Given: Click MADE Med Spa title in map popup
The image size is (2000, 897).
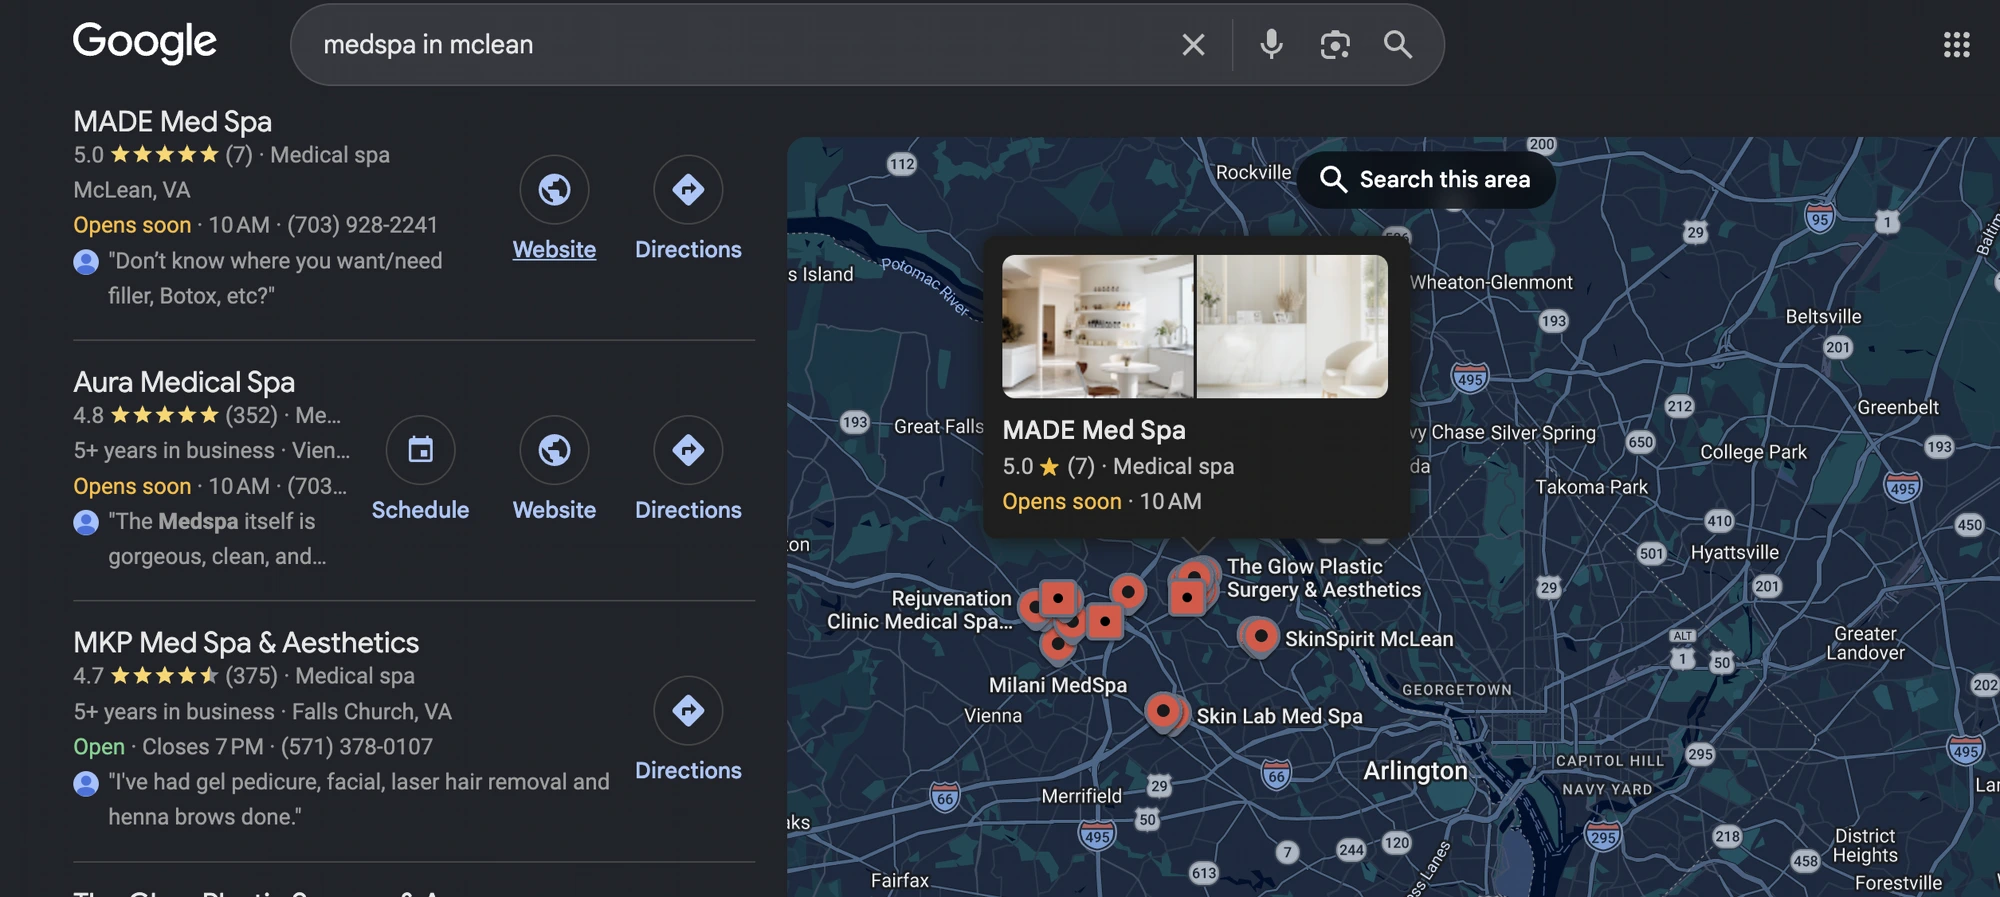Looking at the screenshot, I should (x=1094, y=430).
